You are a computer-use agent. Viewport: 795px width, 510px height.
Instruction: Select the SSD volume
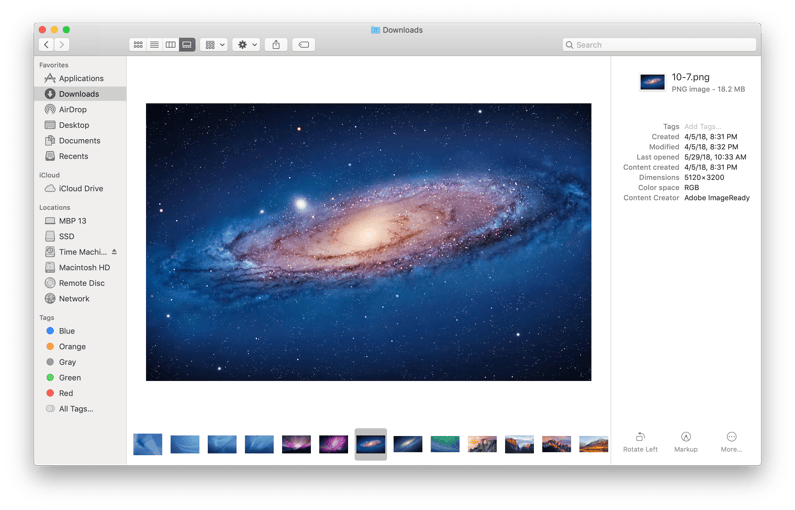[80, 236]
